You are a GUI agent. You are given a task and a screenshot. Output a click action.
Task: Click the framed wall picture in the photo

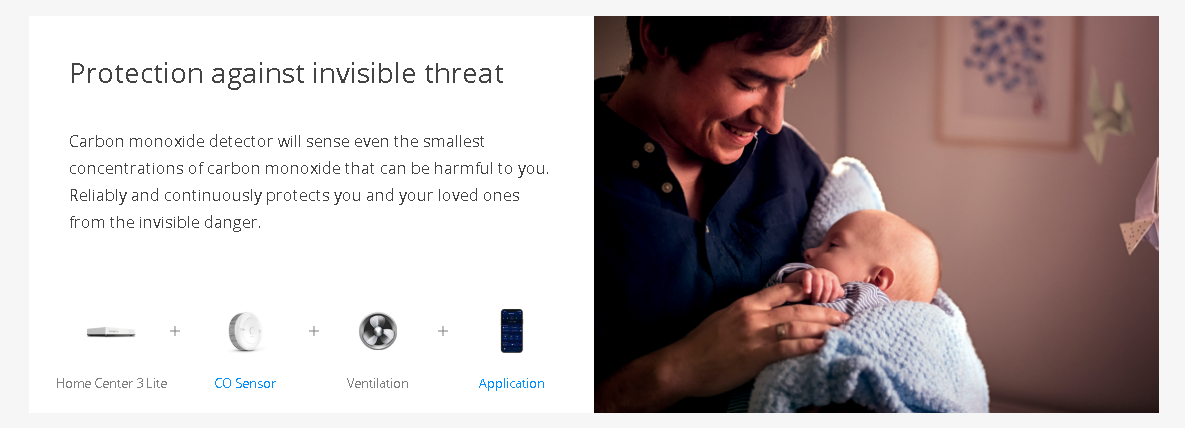1007,79
